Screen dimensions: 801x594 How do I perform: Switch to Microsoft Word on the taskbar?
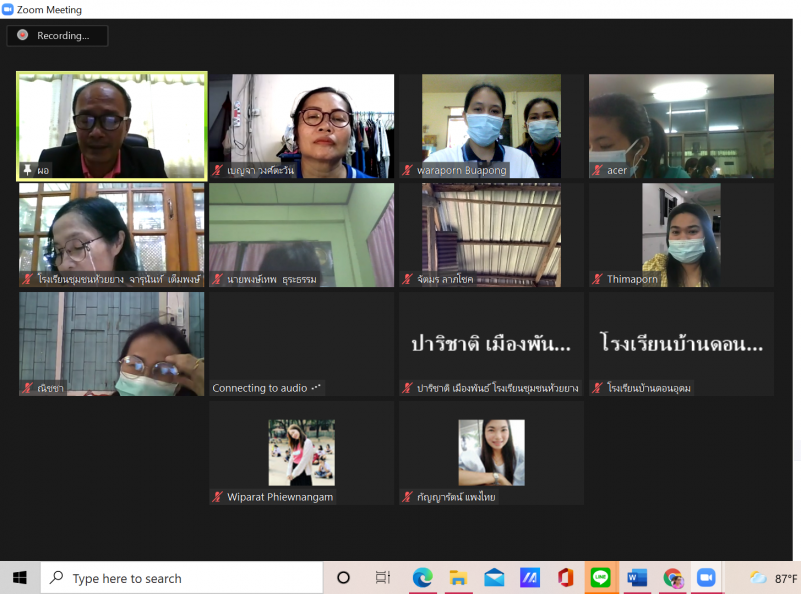pyautogui.click(x=636, y=578)
